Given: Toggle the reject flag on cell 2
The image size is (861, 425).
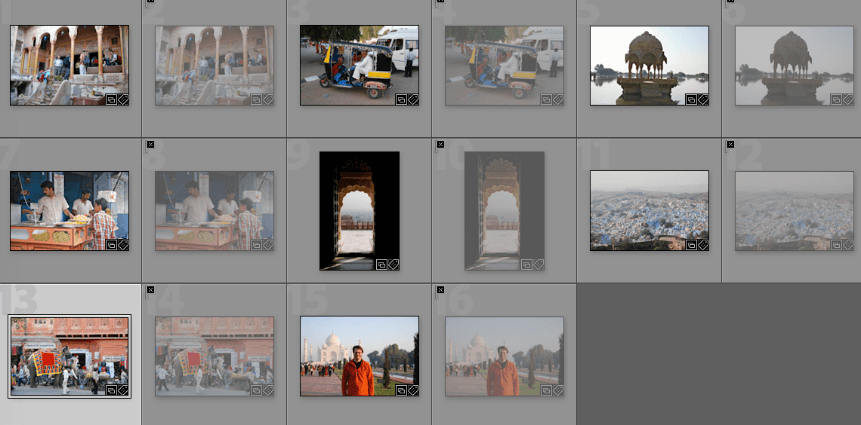Looking at the screenshot, I should click(150, 2).
